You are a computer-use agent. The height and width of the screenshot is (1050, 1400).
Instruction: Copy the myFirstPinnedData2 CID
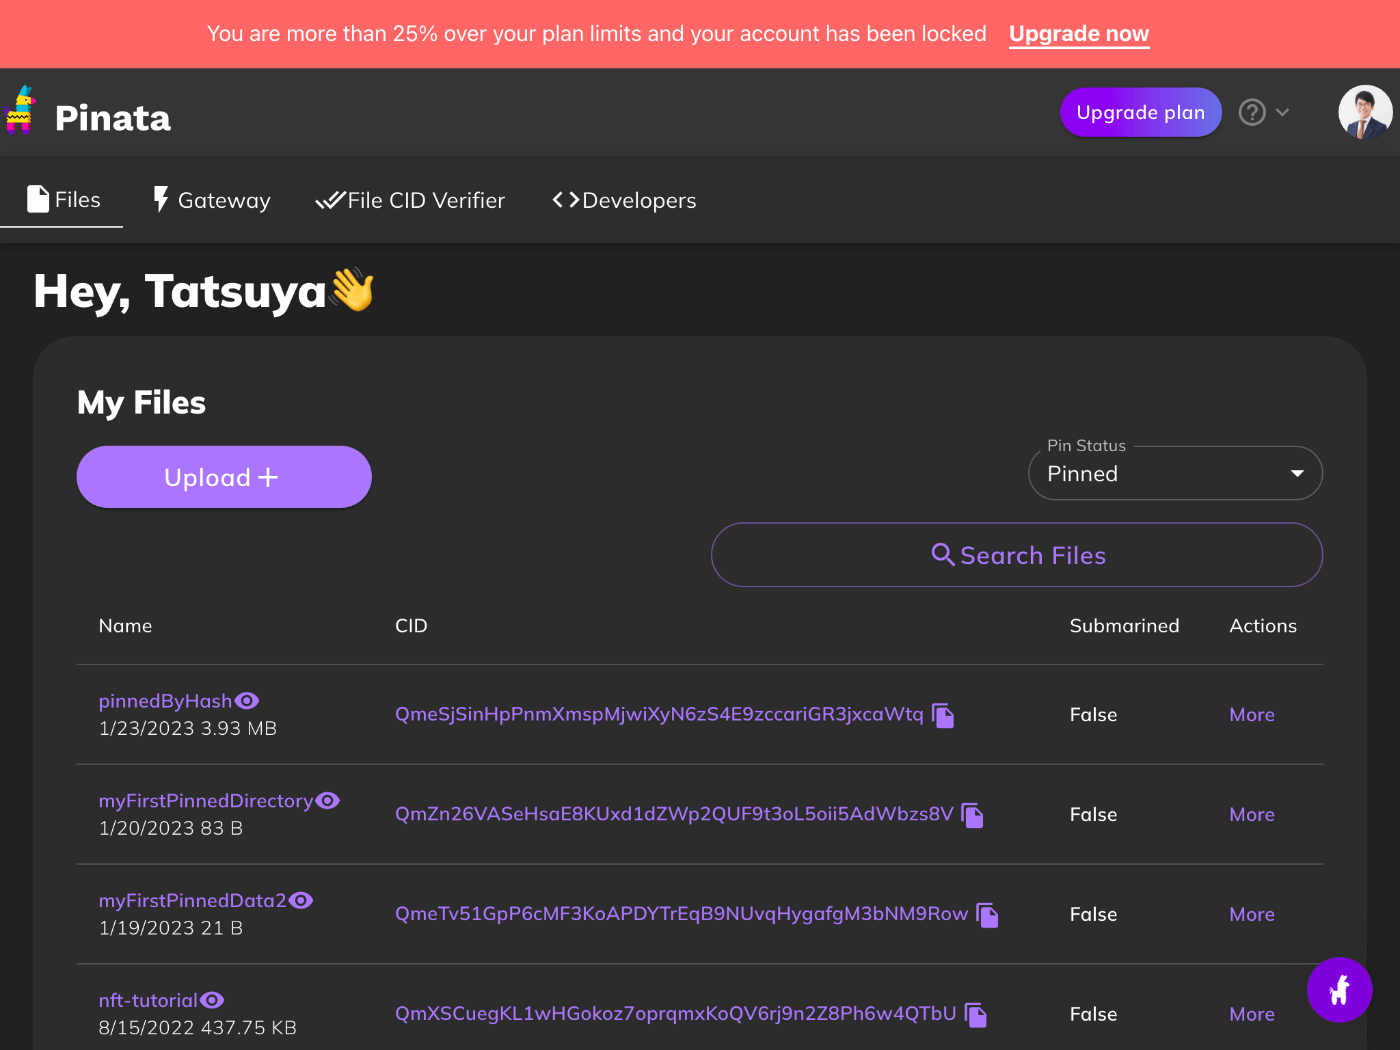(987, 915)
